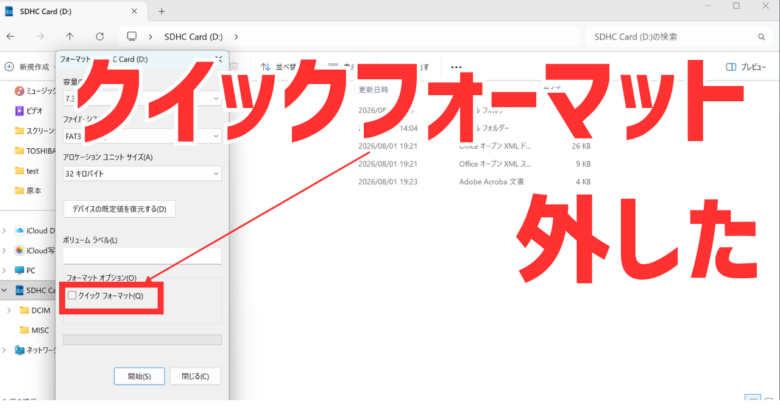This screenshot has height=410, width=780.
Task: Open the 並べ替え sort menu
Action: tap(279, 67)
